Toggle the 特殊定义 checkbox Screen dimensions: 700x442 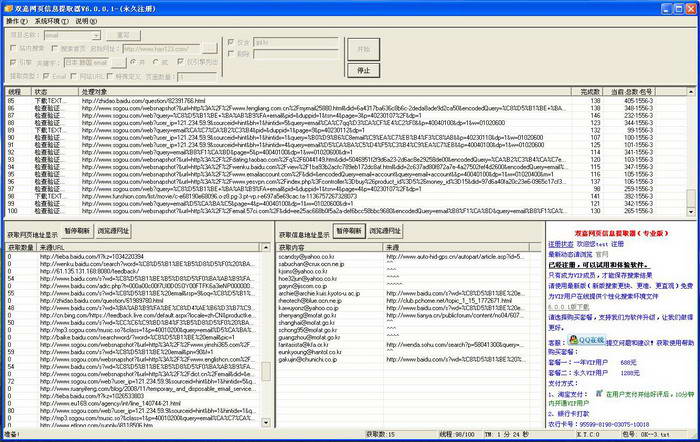(x=110, y=76)
